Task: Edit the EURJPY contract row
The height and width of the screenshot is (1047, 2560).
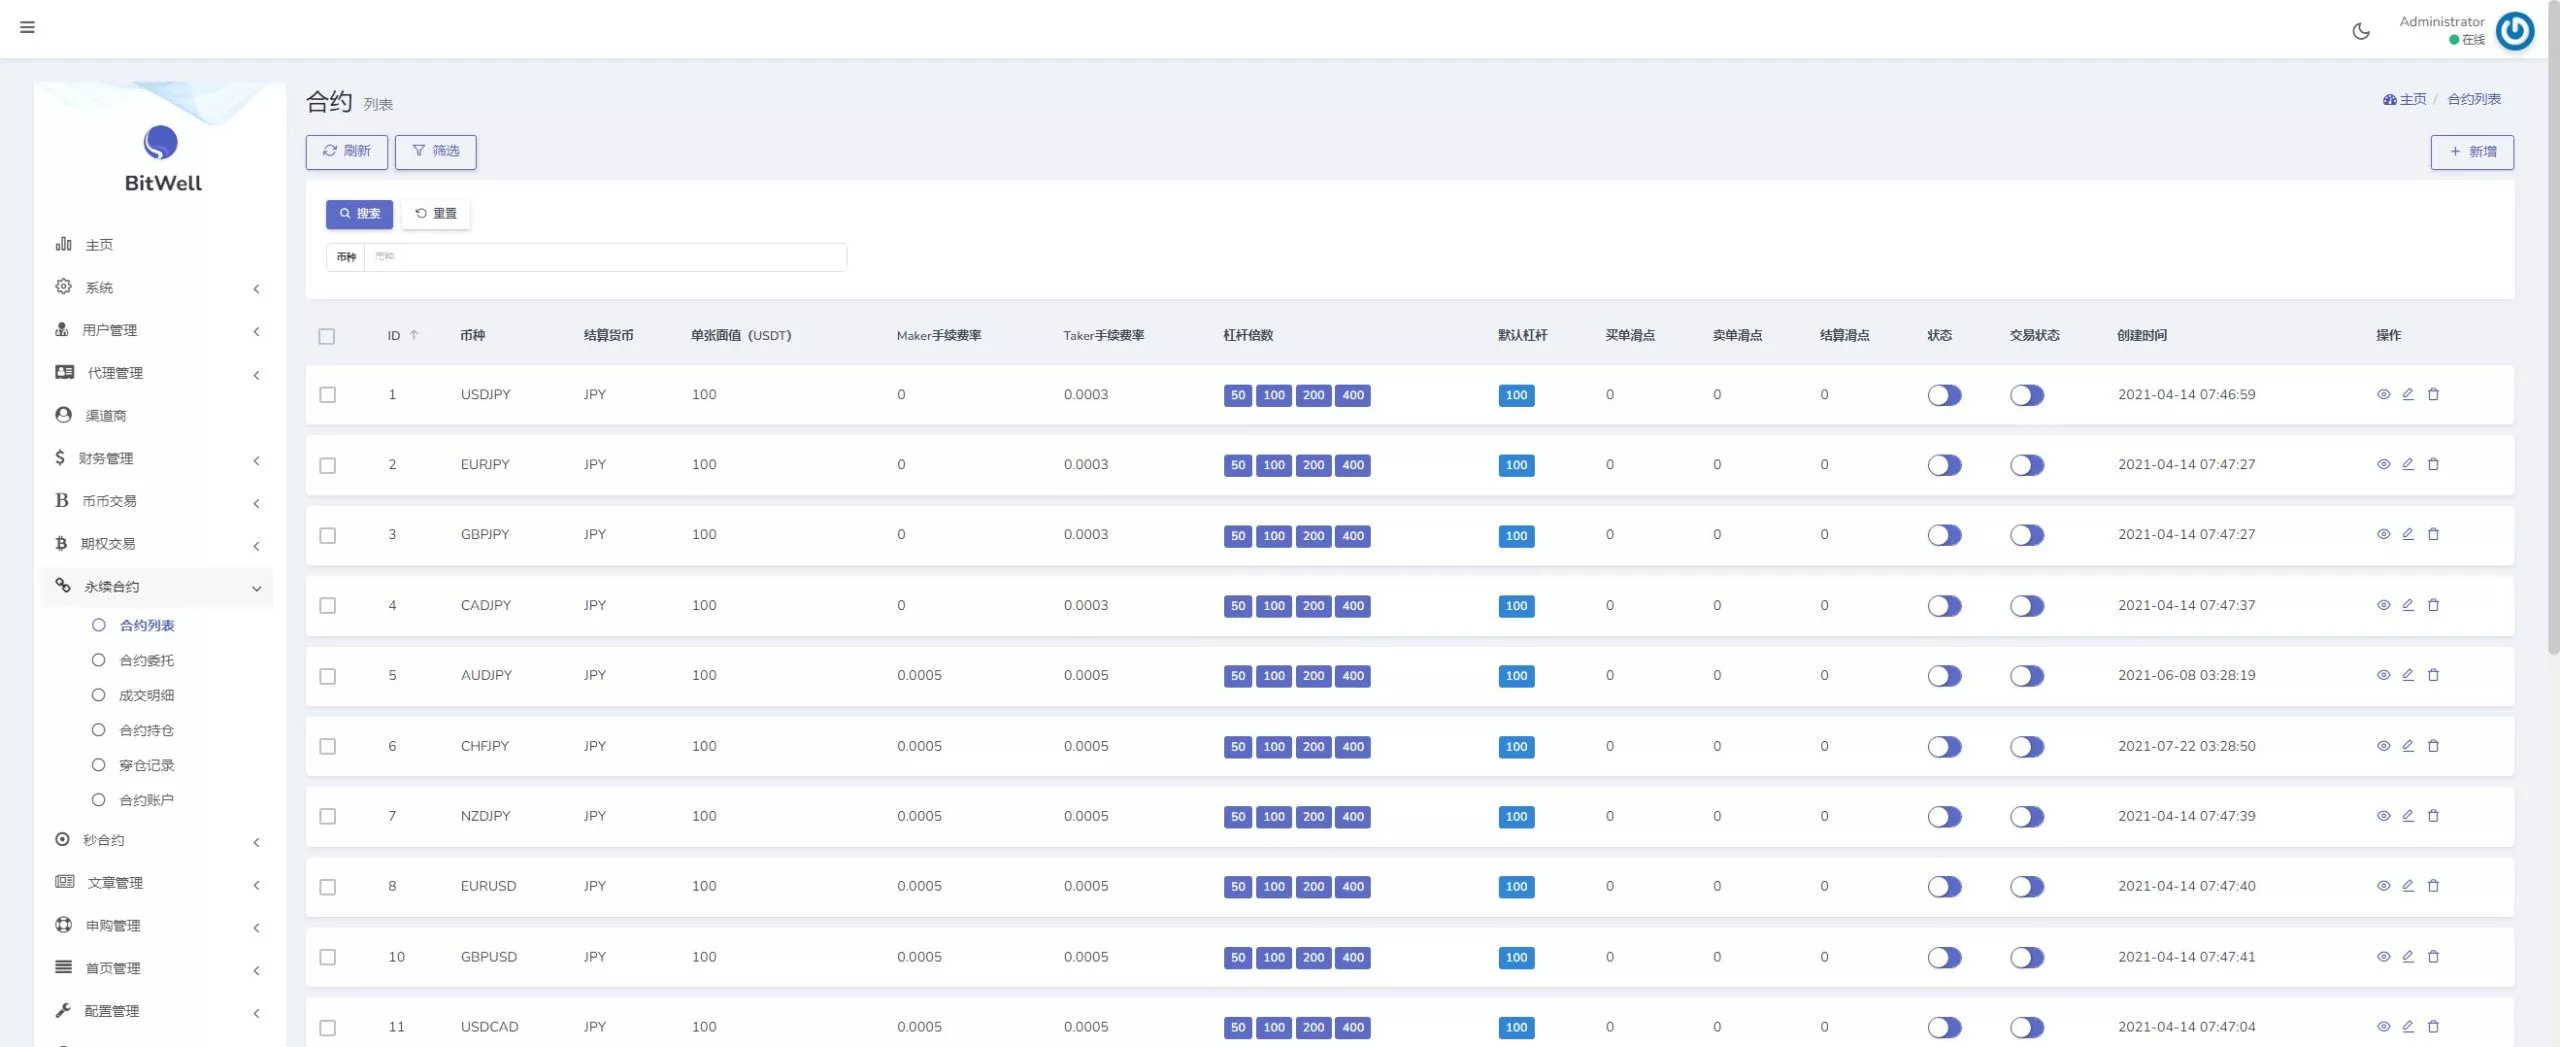Action: [2408, 464]
